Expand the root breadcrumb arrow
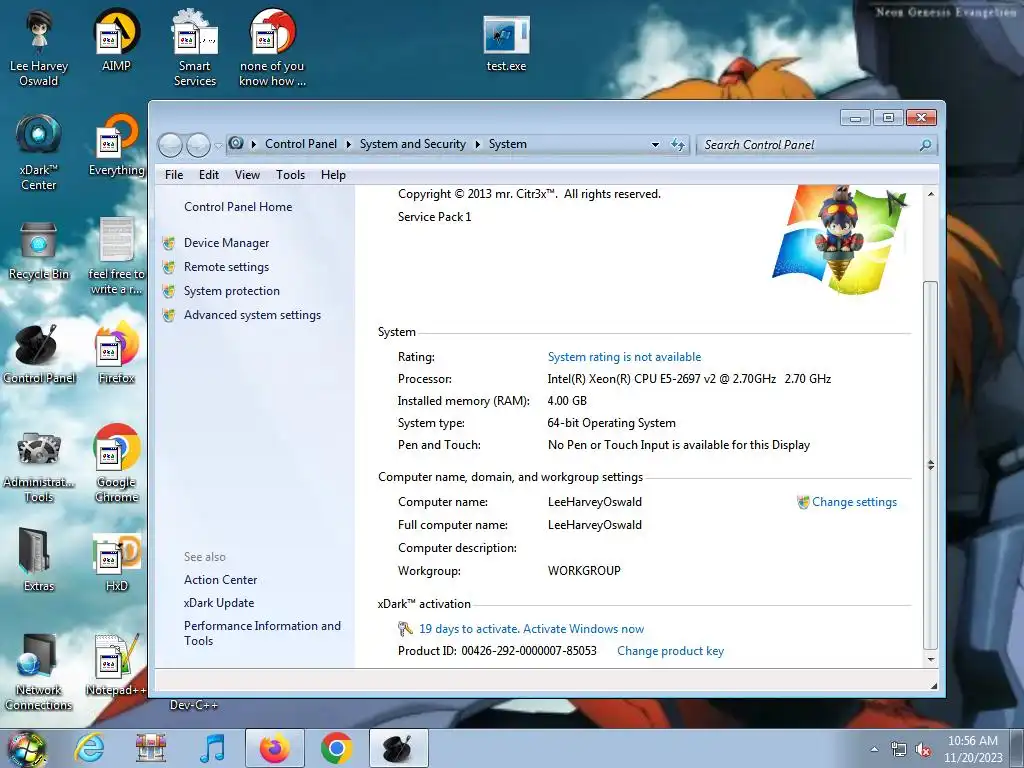 click(253, 144)
